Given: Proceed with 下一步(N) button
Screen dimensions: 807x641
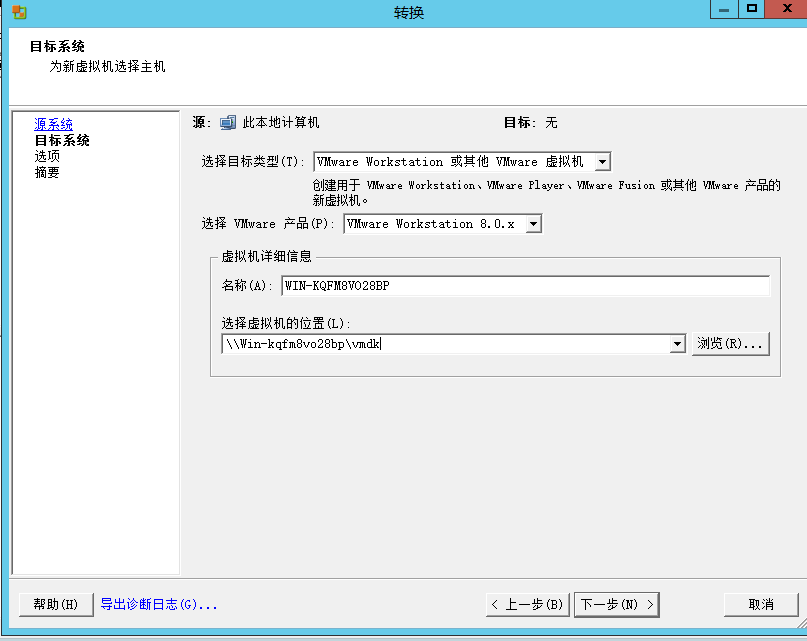Looking at the screenshot, I should tap(617, 604).
